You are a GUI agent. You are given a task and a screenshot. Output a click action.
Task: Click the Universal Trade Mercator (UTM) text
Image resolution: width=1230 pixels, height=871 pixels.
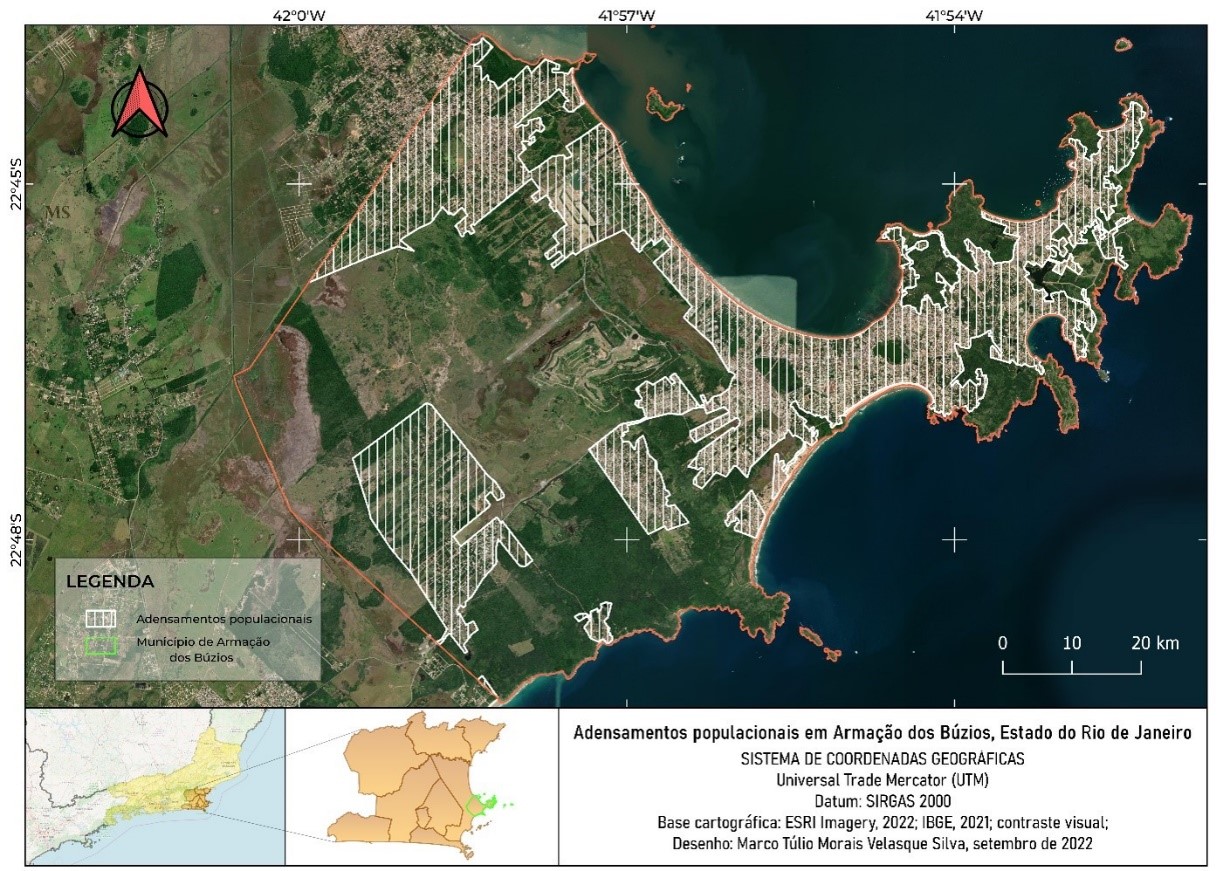881,778
